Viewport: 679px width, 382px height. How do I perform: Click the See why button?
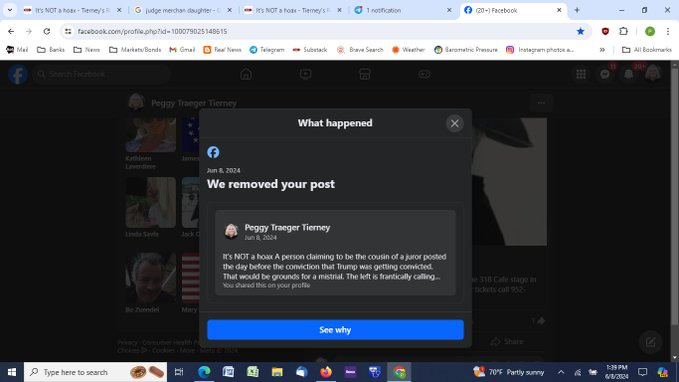pyautogui.click(x=335, y=330)
